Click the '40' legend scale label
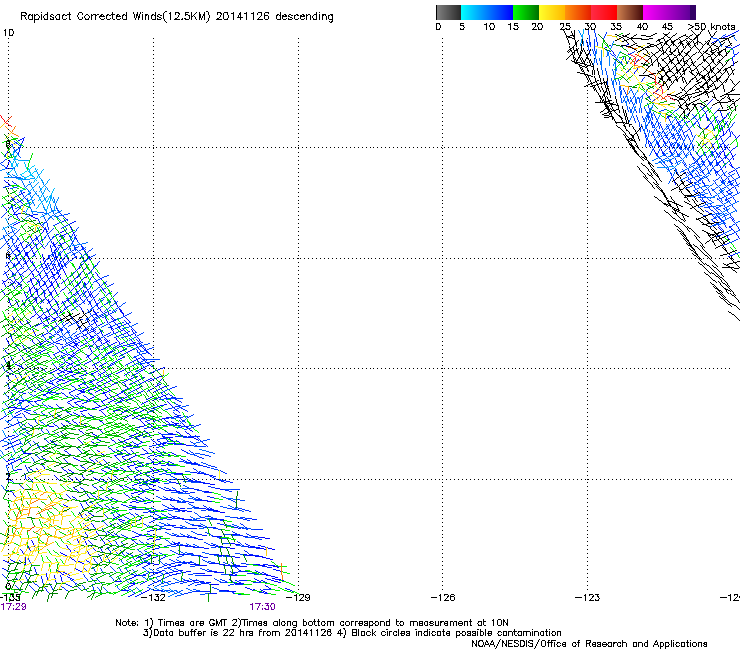740x650 pixels. [x=642, y=26]
